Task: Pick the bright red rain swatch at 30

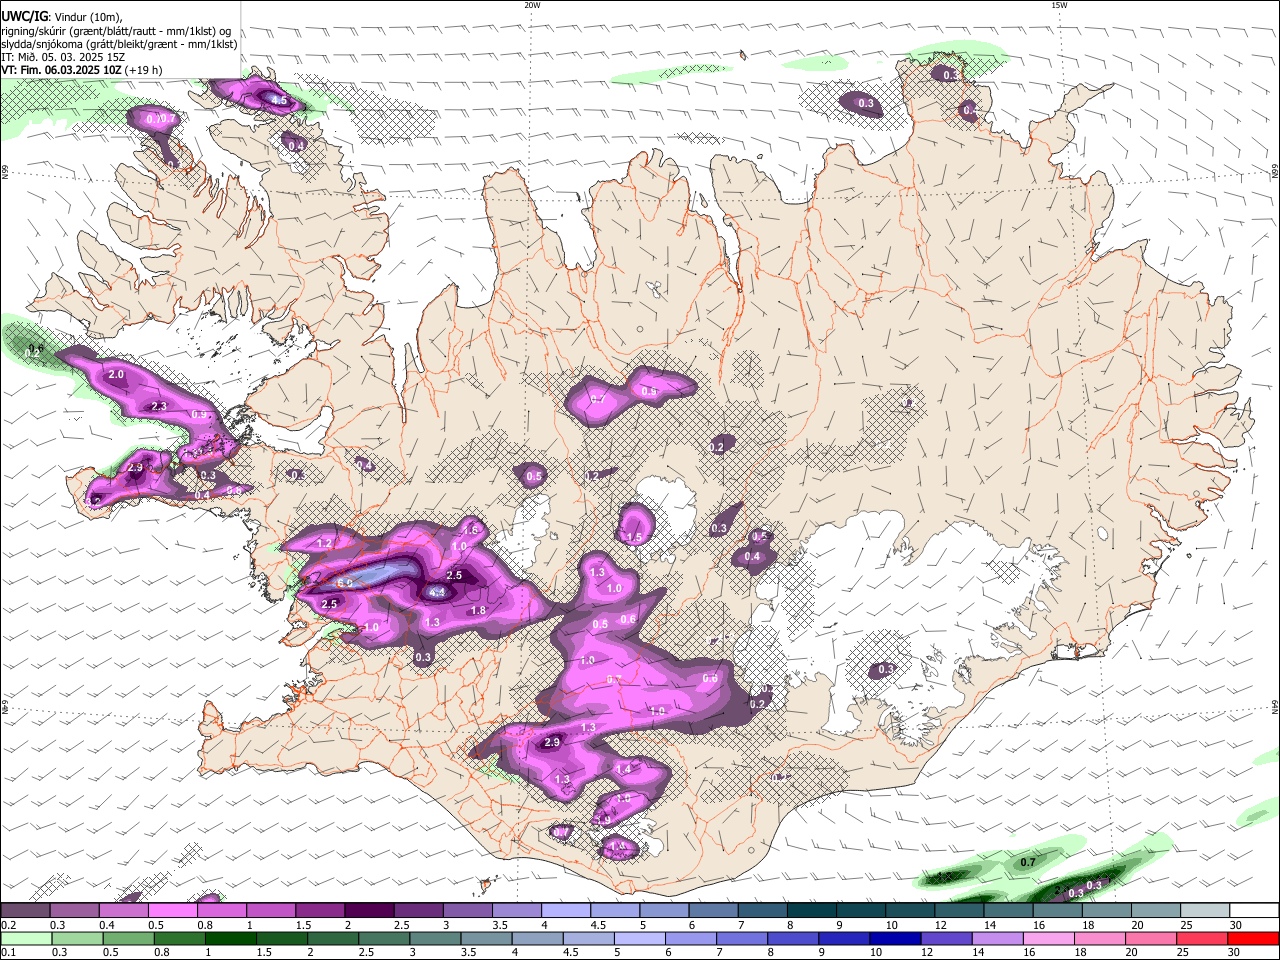Action: tap(1252, 938)
